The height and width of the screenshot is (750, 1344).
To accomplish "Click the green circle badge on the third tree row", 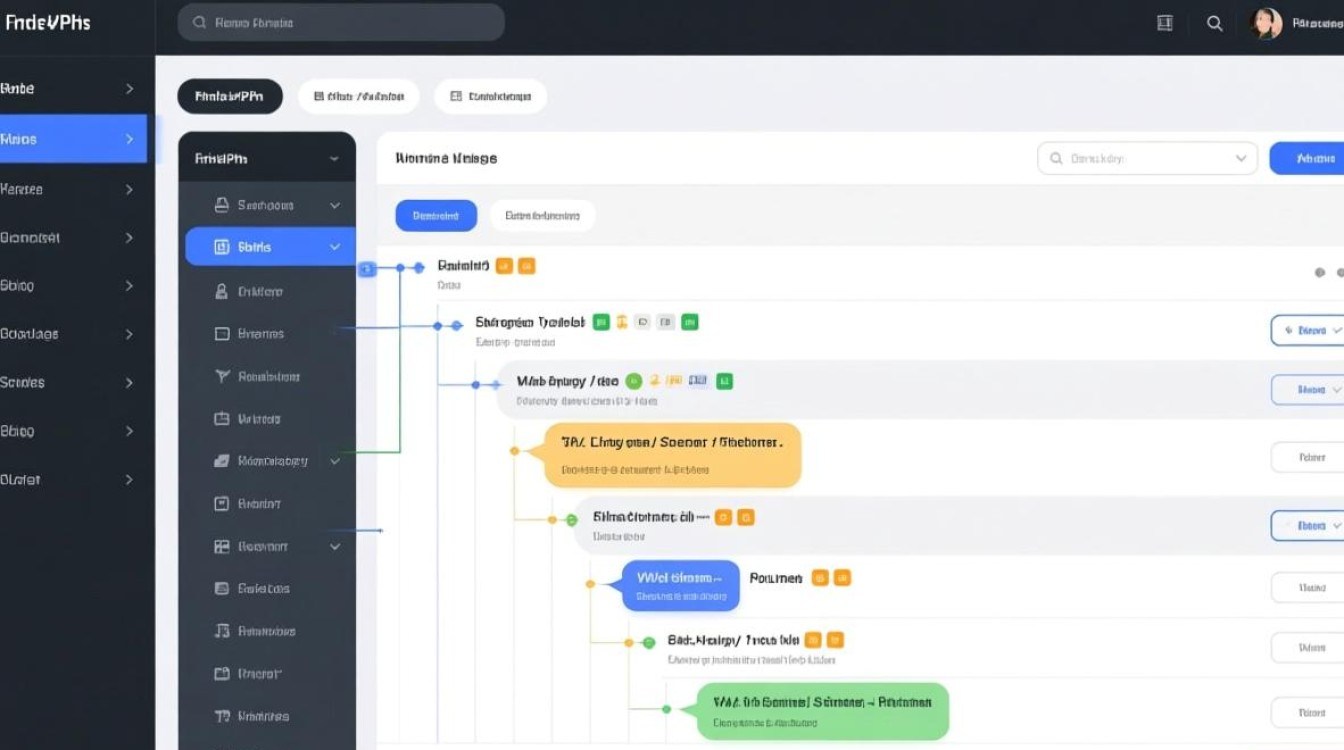I will point(633,381).
